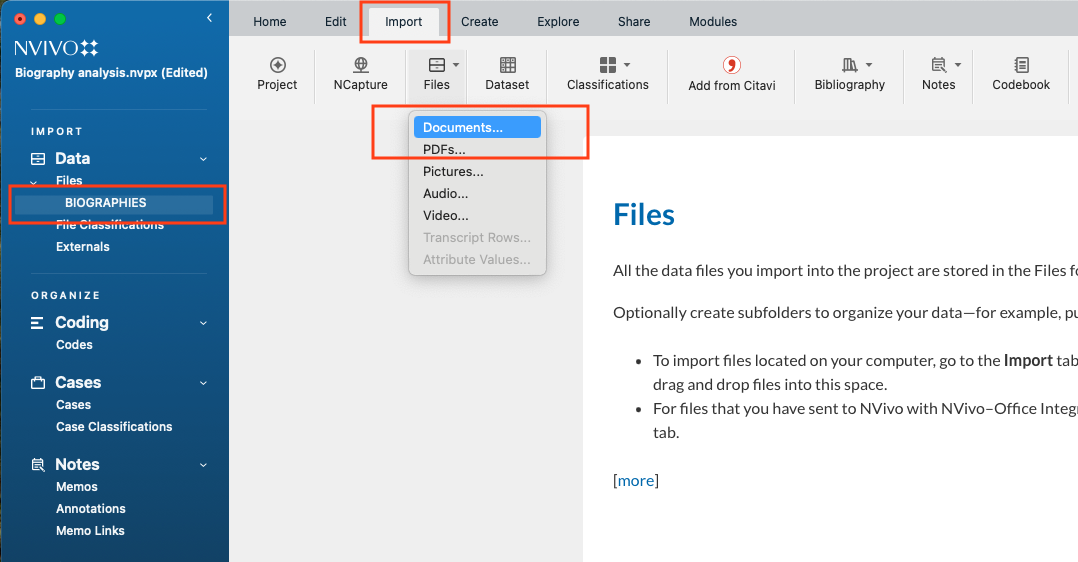Screen dimensions: 1078x562
Task: Click the Notes ribbon icon
Action: tap(938, 66)
